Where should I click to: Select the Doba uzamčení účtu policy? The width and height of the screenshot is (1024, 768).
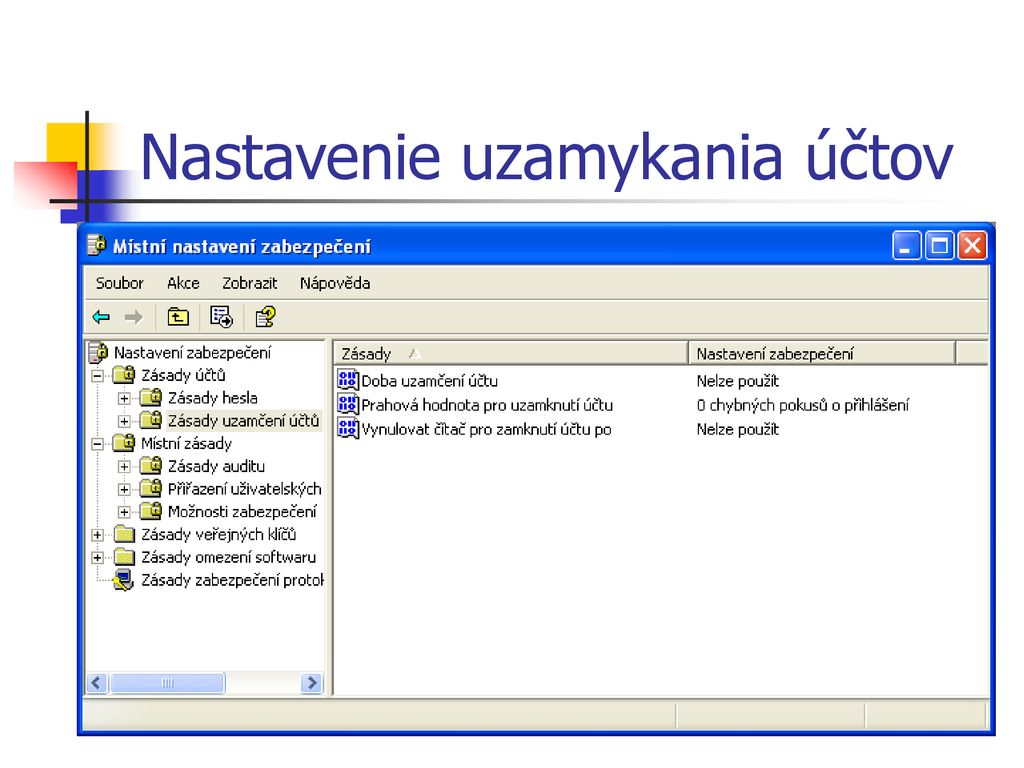point(429,381)
